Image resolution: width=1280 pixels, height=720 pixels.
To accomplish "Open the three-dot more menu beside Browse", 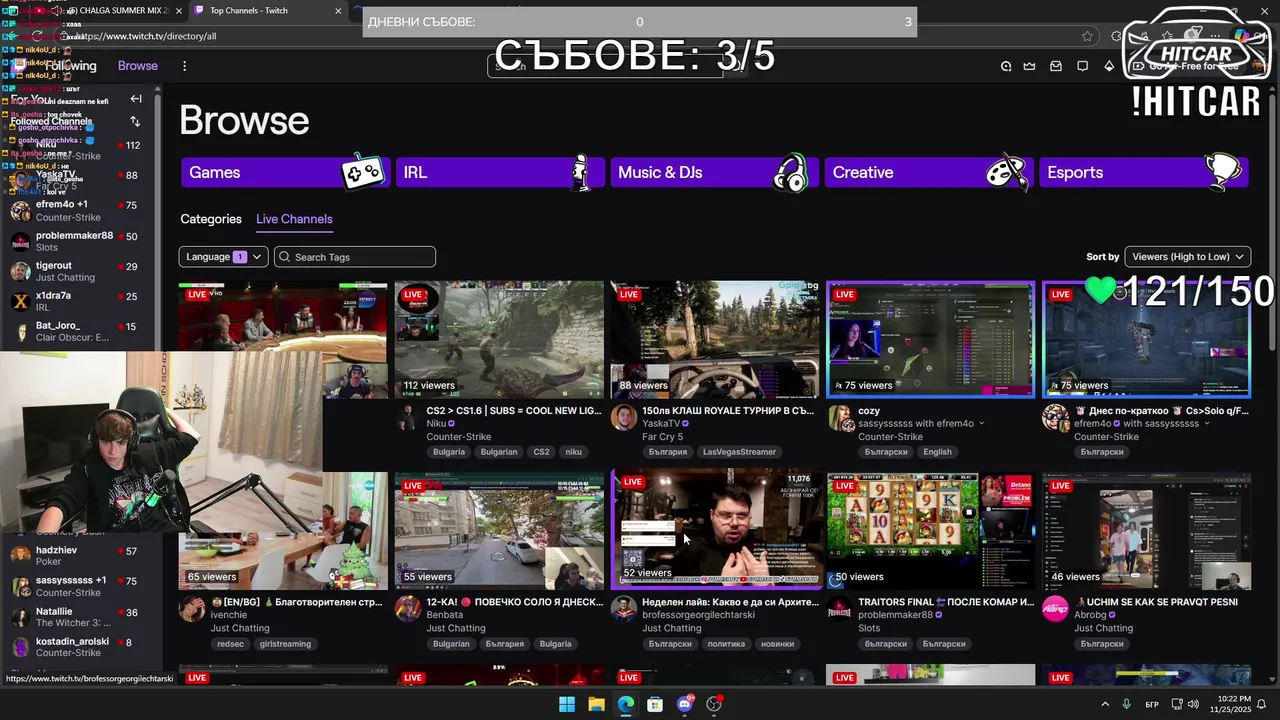I will click(184, 66).
